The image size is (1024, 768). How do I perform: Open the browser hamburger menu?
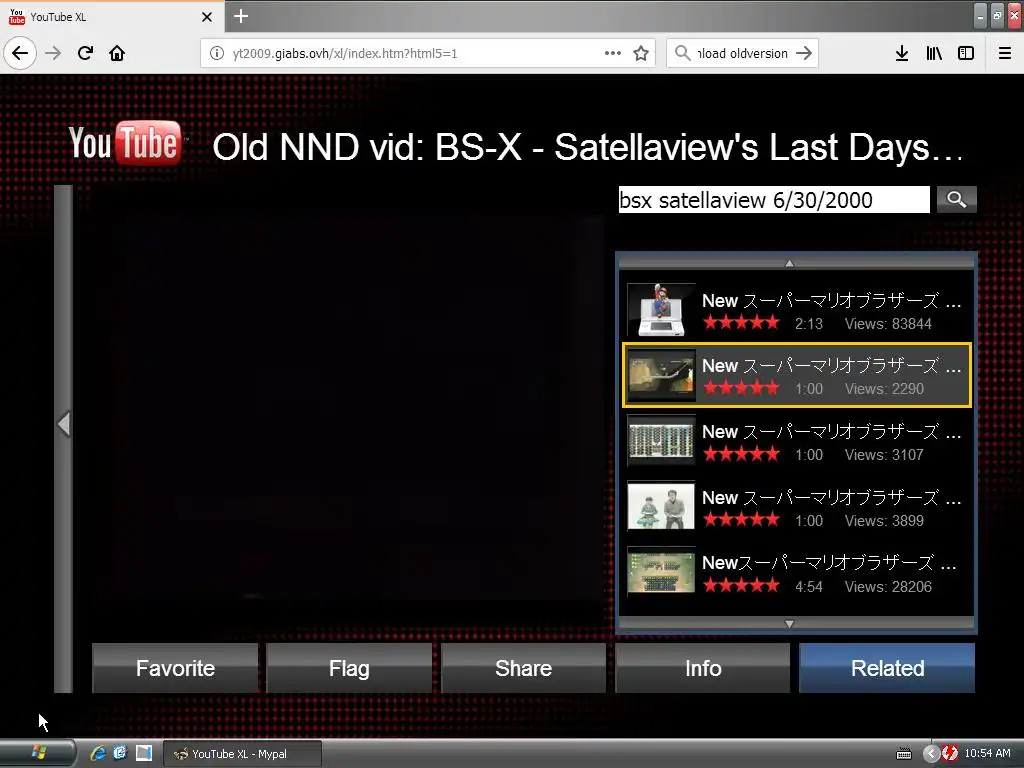(x=1005, y=53)
